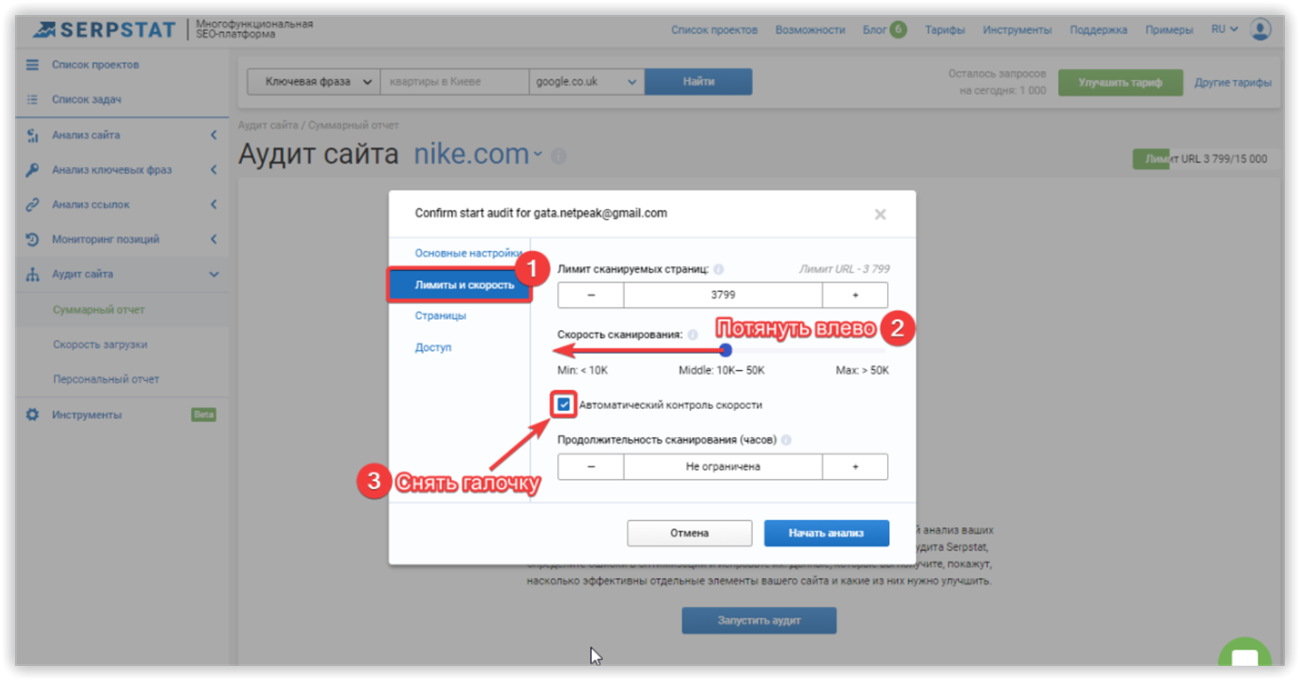This screenshot has height=681, width=1300.
Task: Open the nike.com project dropdown arrow
Action: 537,155
